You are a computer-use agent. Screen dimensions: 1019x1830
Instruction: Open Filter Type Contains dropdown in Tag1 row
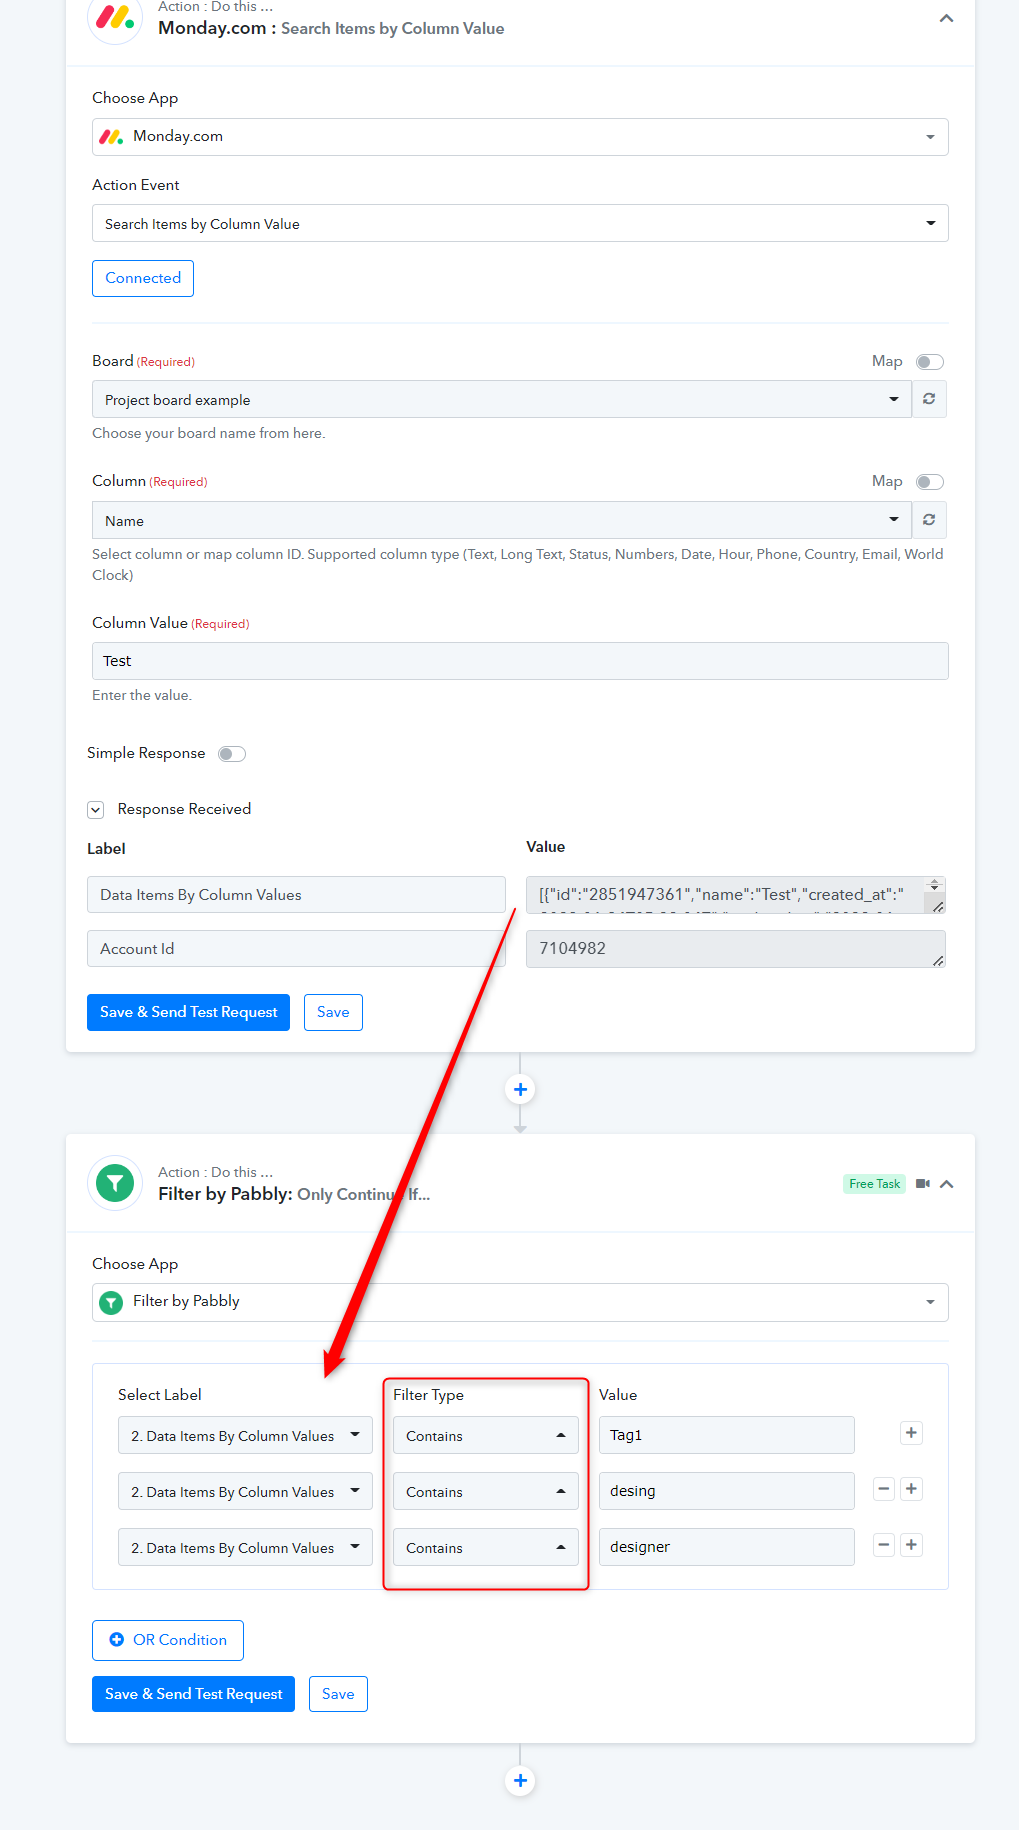(x=486, y=1435)
